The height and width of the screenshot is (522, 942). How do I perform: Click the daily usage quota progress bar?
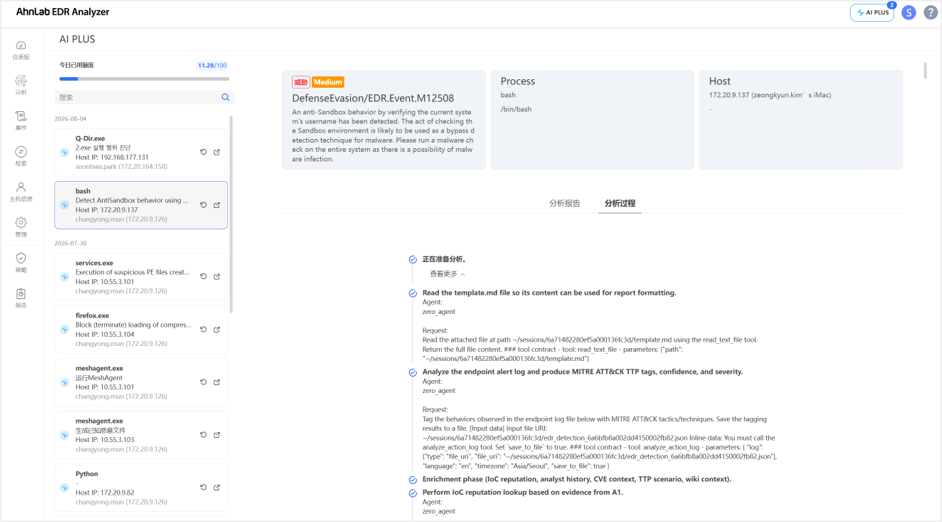click(144, 79)
